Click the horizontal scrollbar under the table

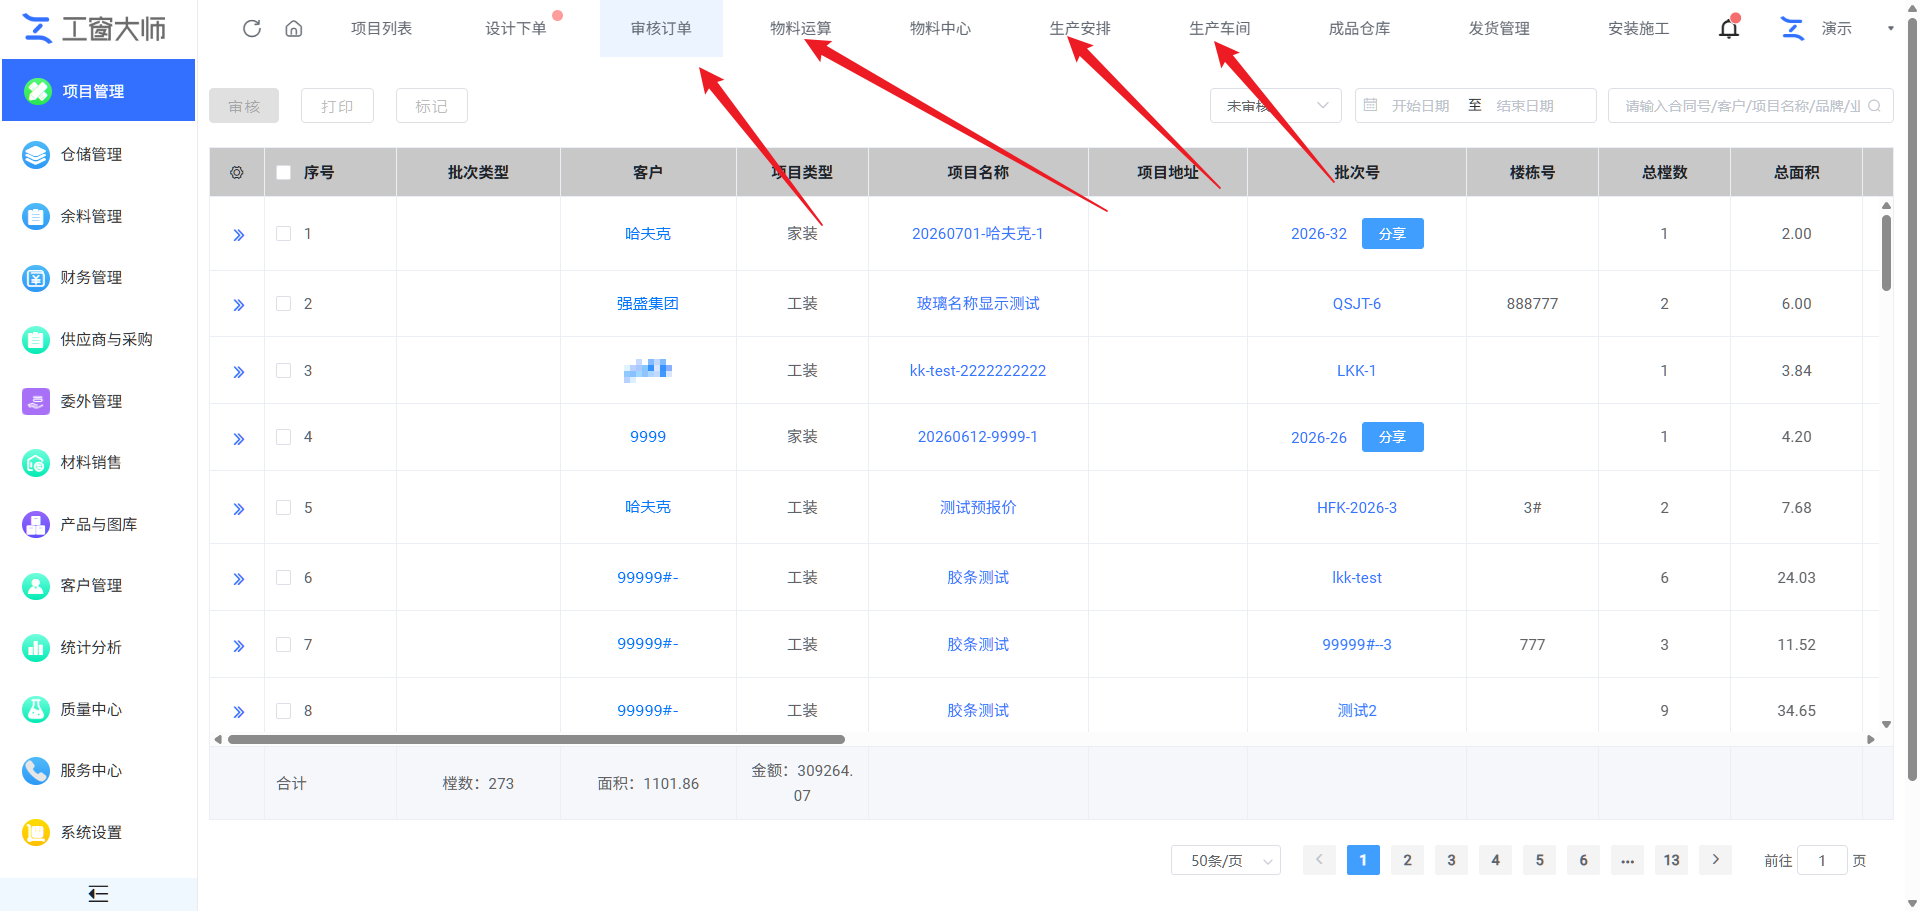536,739
